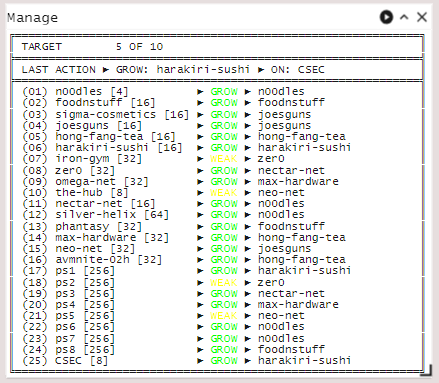Select row (21) ps5 [256]
439x383 pixels.
(187, 315)
